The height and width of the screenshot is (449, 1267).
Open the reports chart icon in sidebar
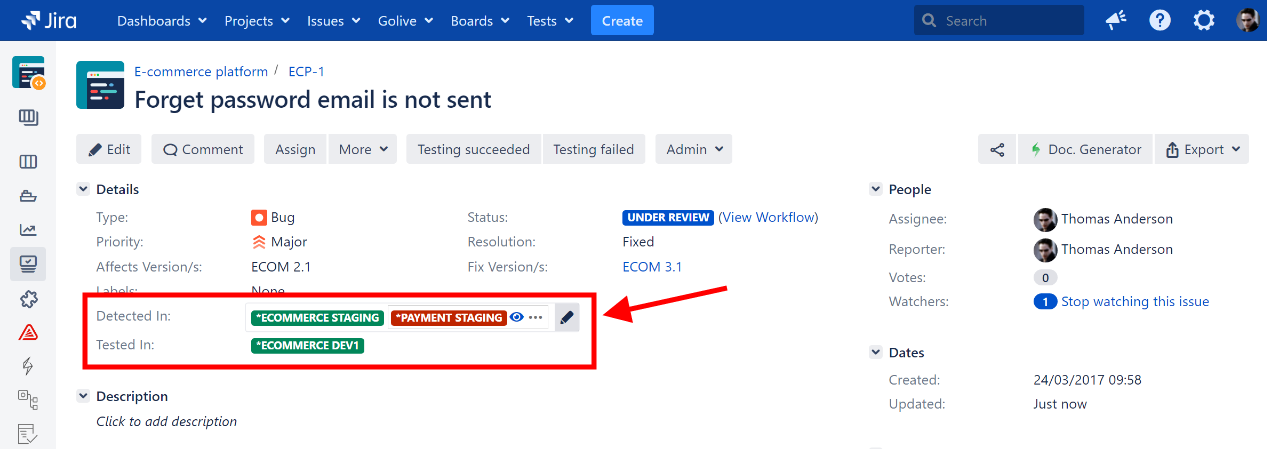[x=28, y=230]
